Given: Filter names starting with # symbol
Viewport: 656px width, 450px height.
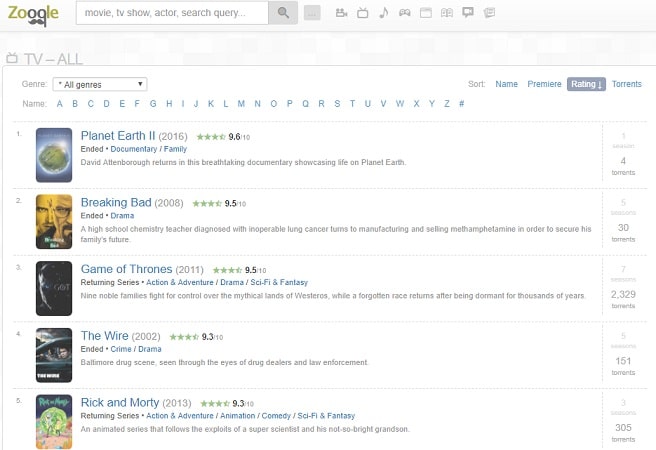Looking at the screenshot, I should tap(461, 104).
